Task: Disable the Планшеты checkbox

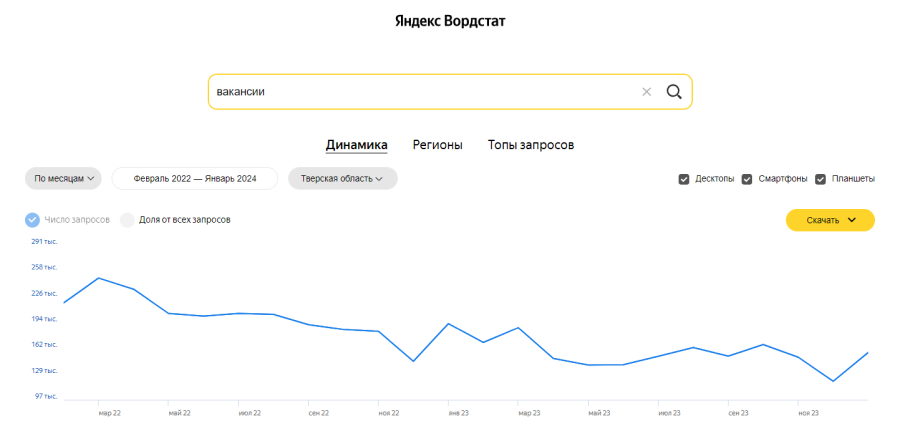Action: tap(821, 179)
